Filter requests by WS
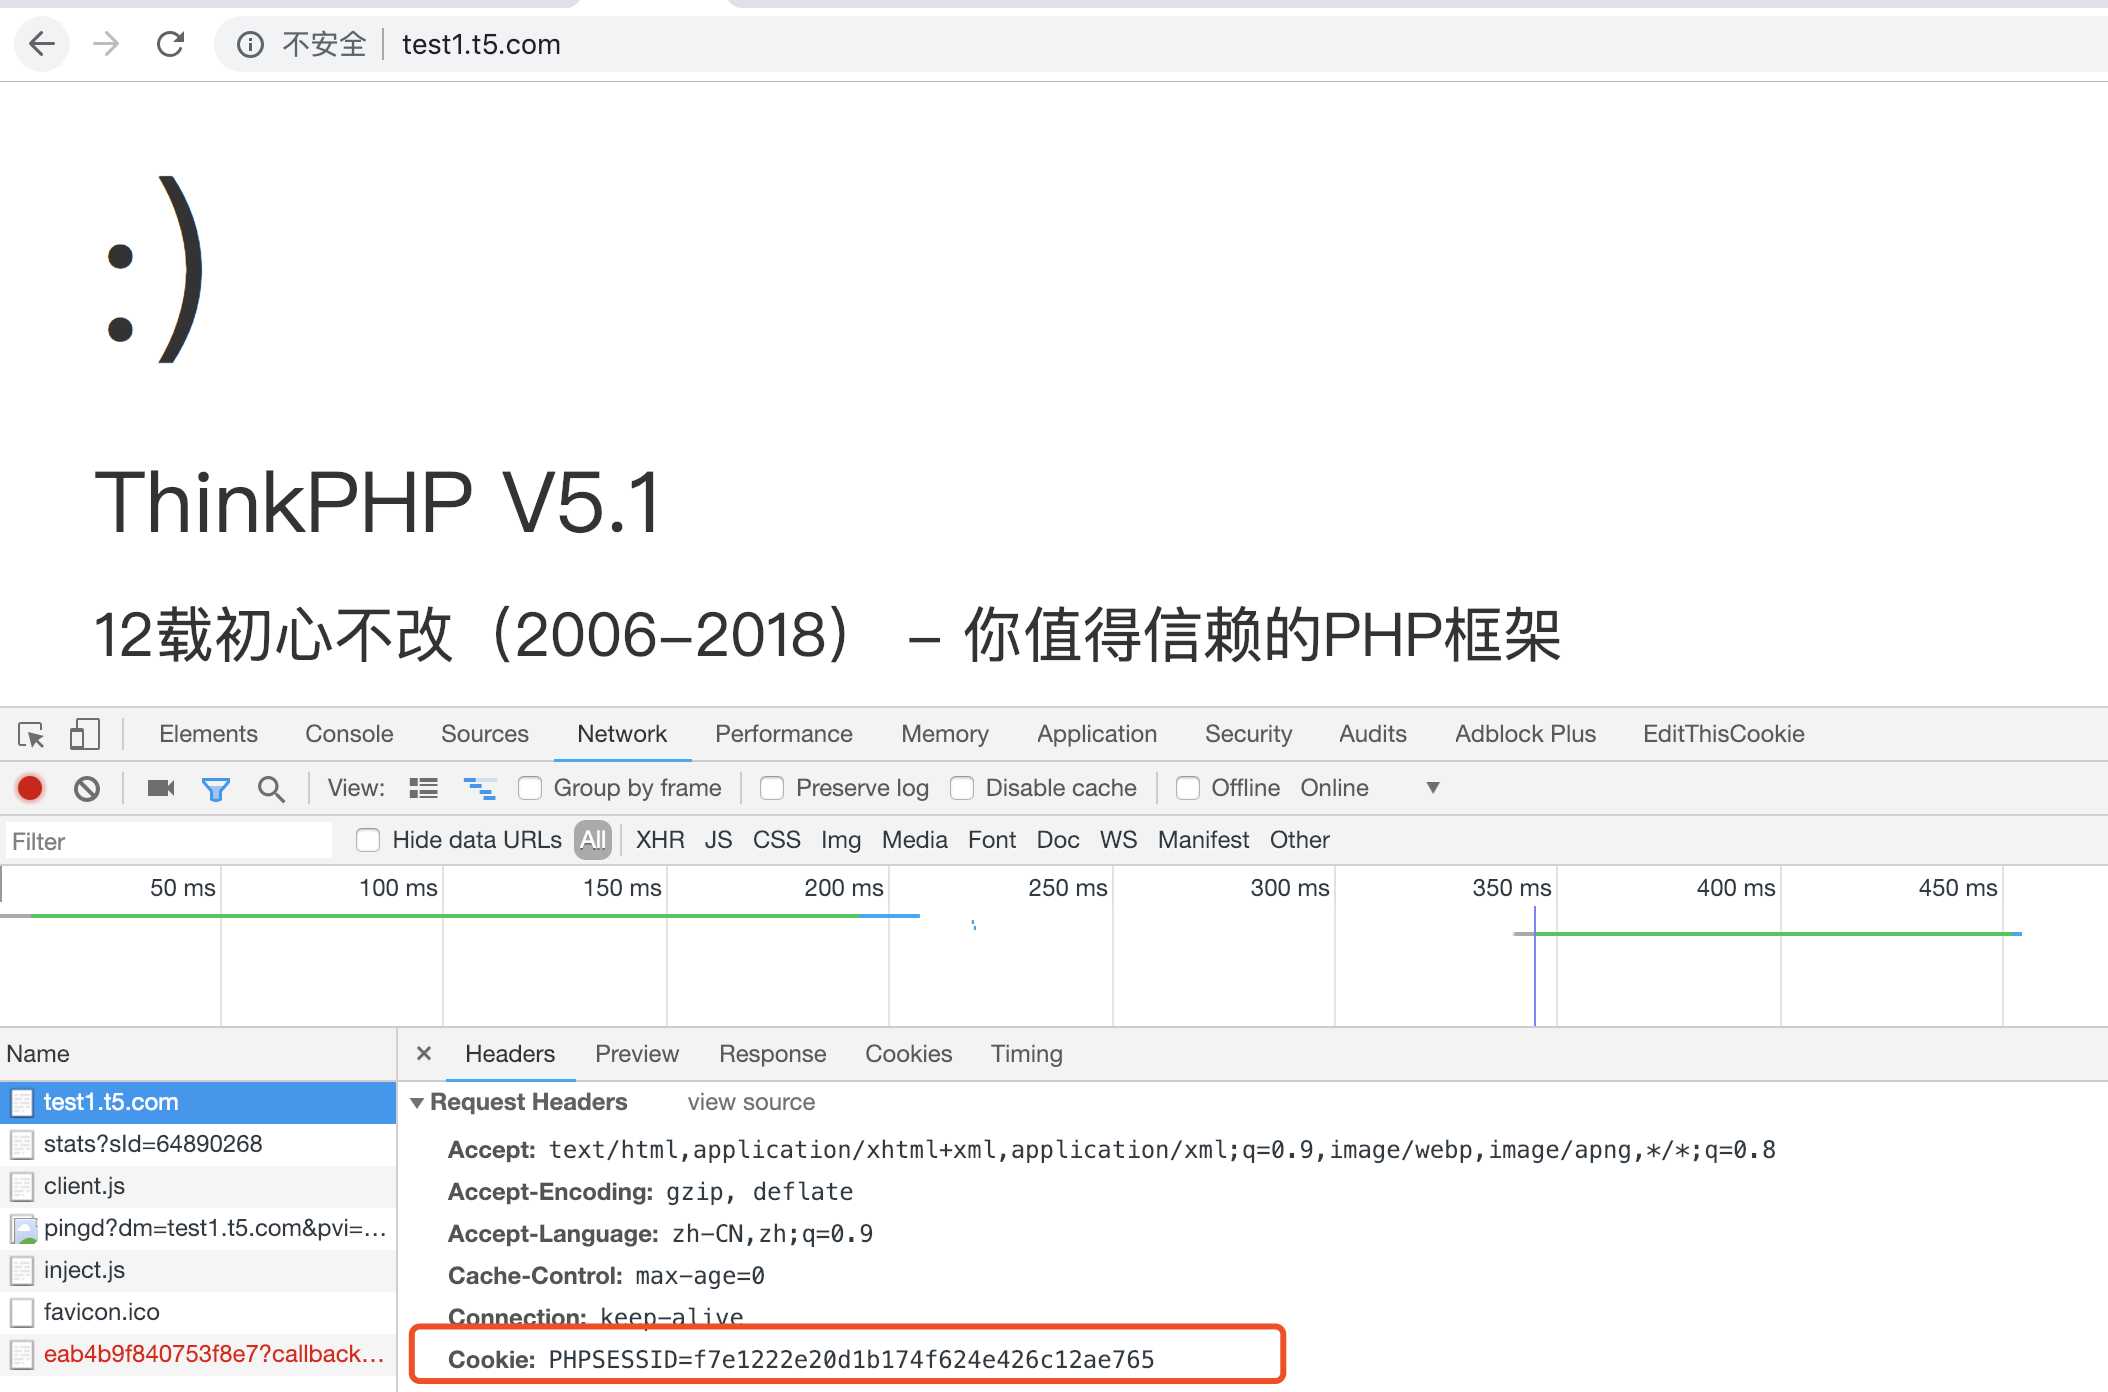Viewport: 2108px width, 1392px height. click(1119, 840)
